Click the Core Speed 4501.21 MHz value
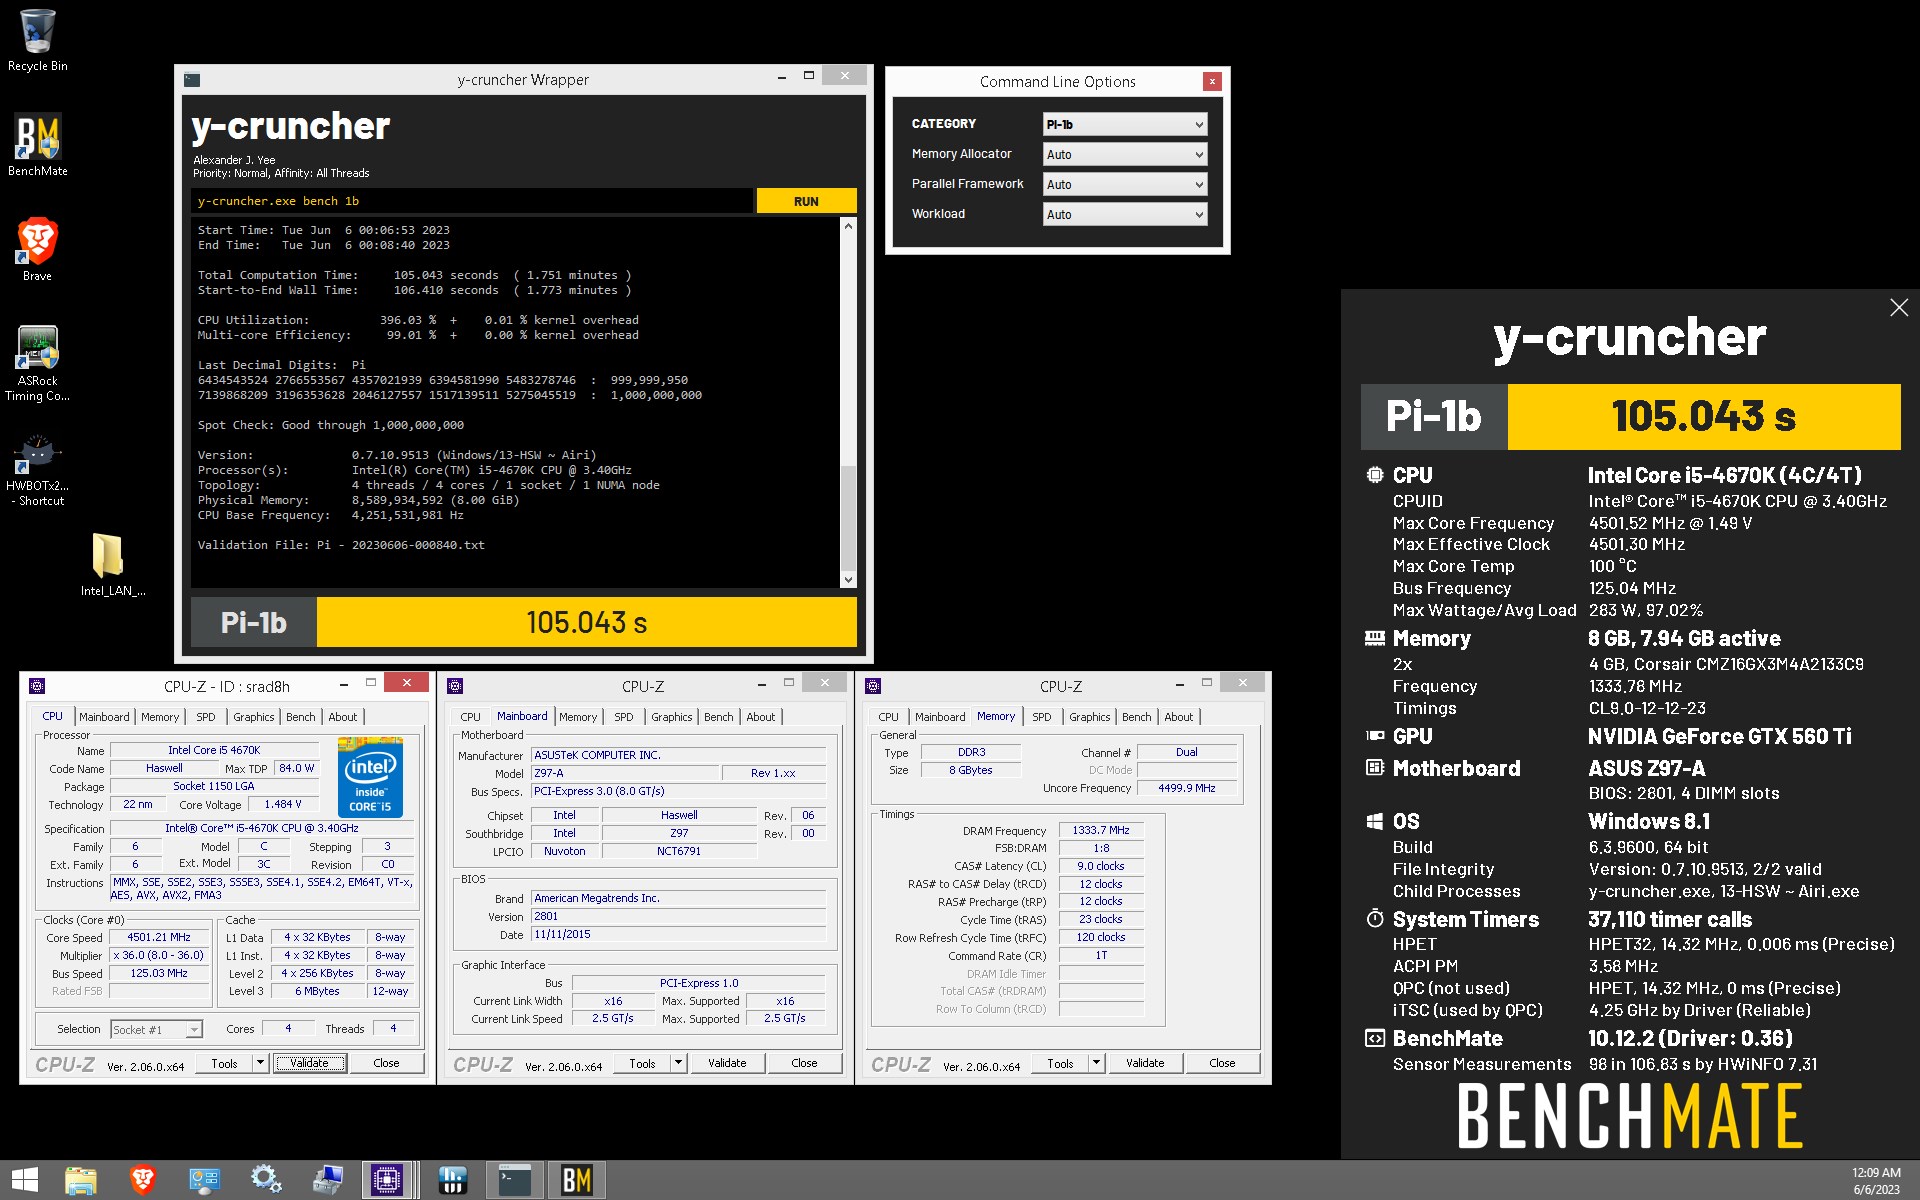The width and height of the screenshot is (1920, 1200). [x=159, y=938]
